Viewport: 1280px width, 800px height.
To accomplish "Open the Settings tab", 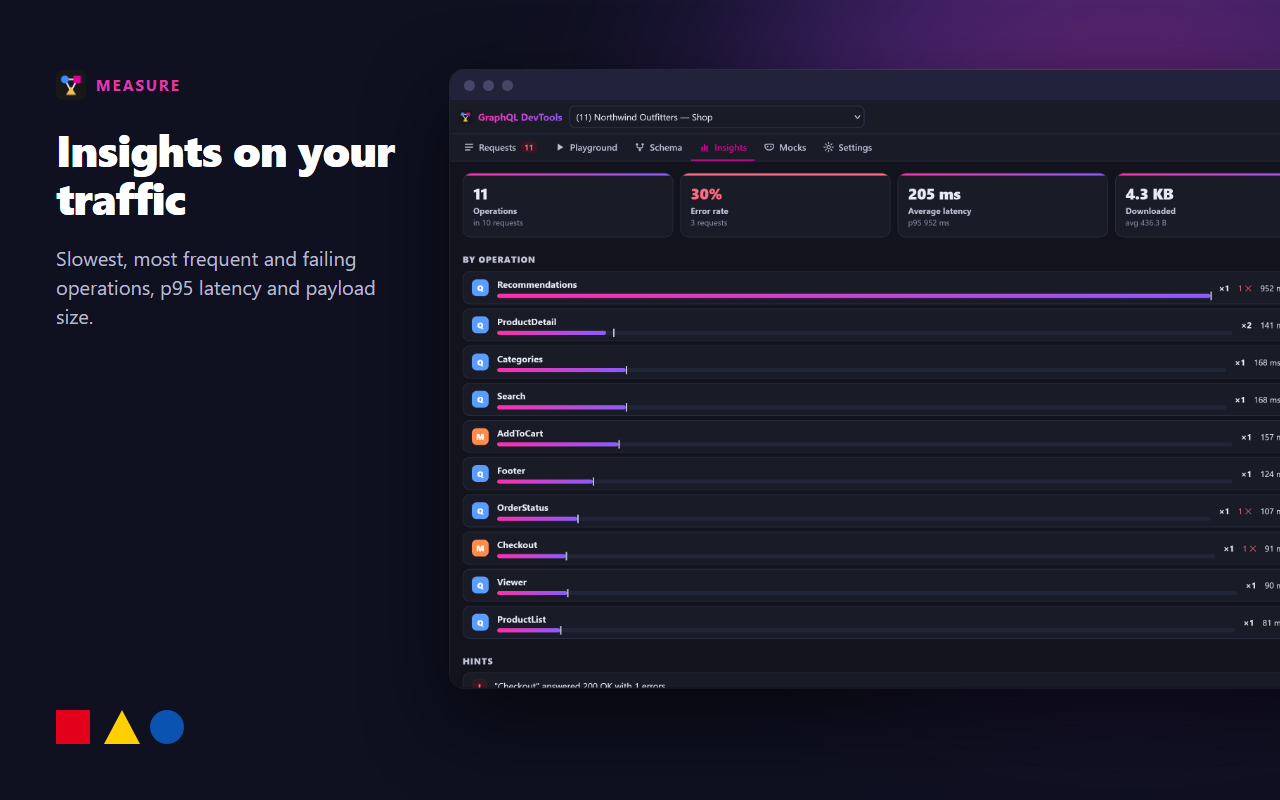I will tap(848, 147).
